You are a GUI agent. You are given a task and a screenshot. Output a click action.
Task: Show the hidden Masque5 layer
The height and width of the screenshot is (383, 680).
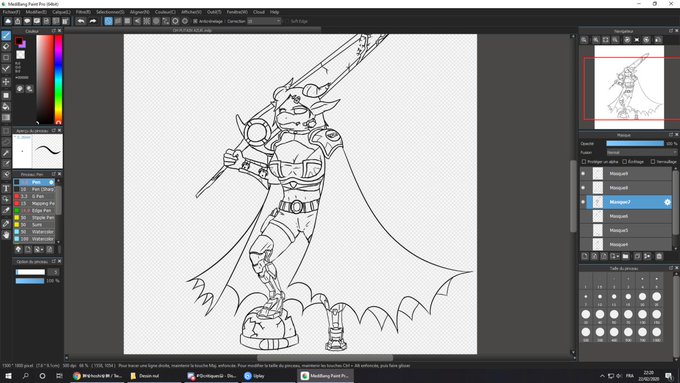(x=583, y=230)
